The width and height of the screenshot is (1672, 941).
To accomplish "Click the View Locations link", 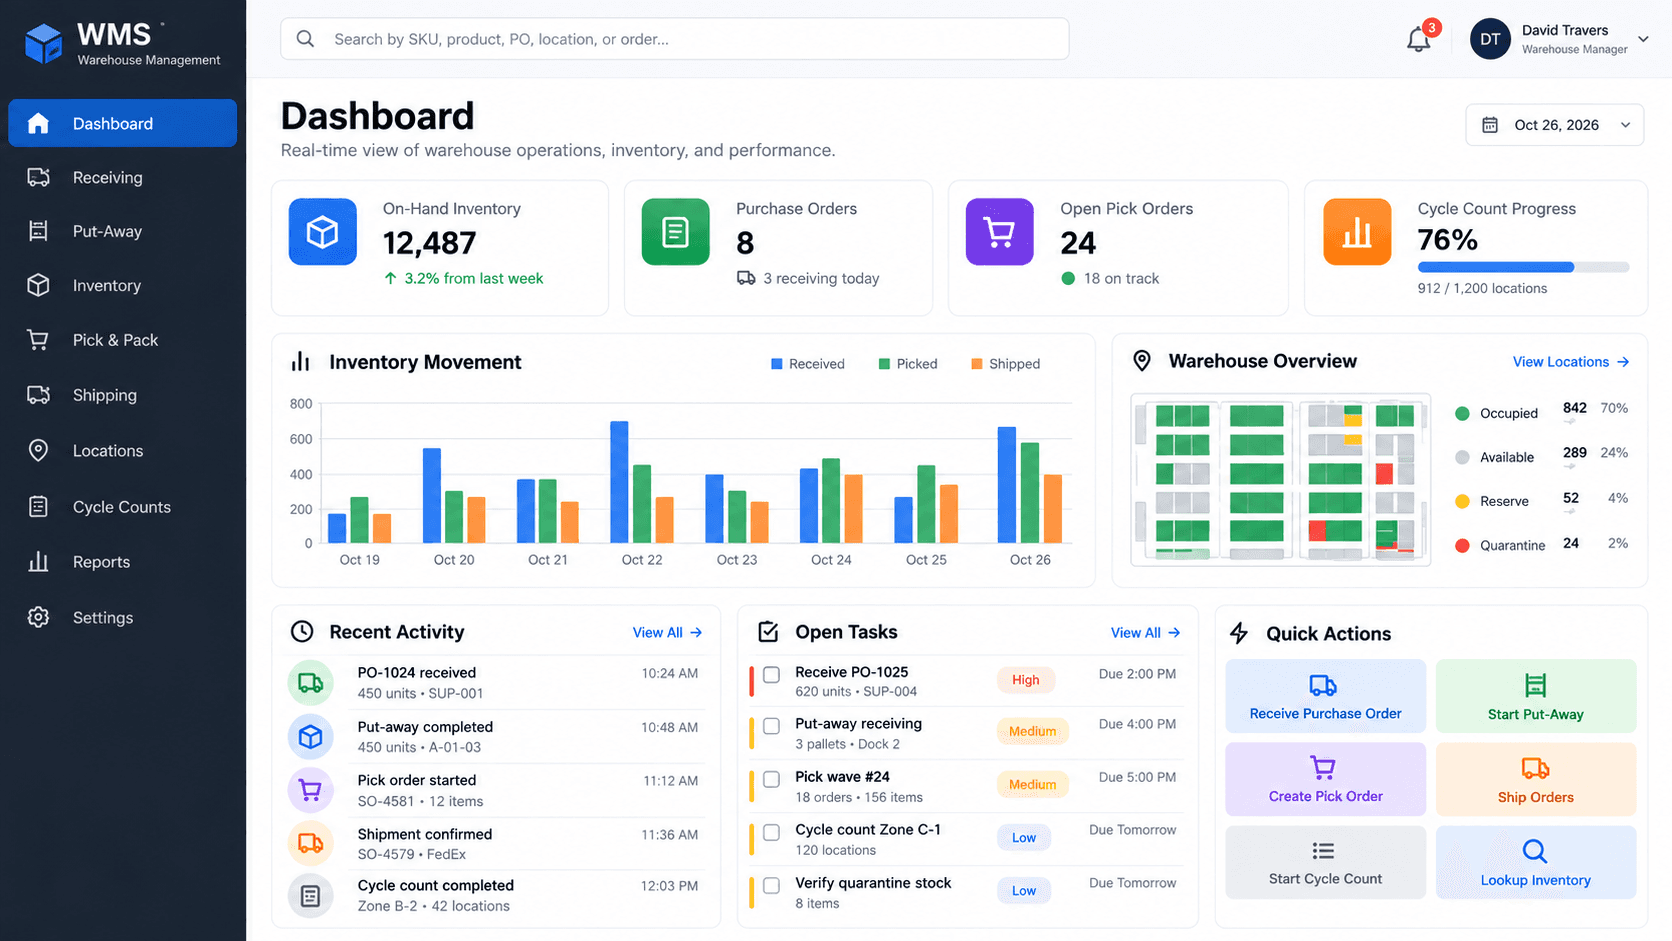I will [x=1571, y=362].
